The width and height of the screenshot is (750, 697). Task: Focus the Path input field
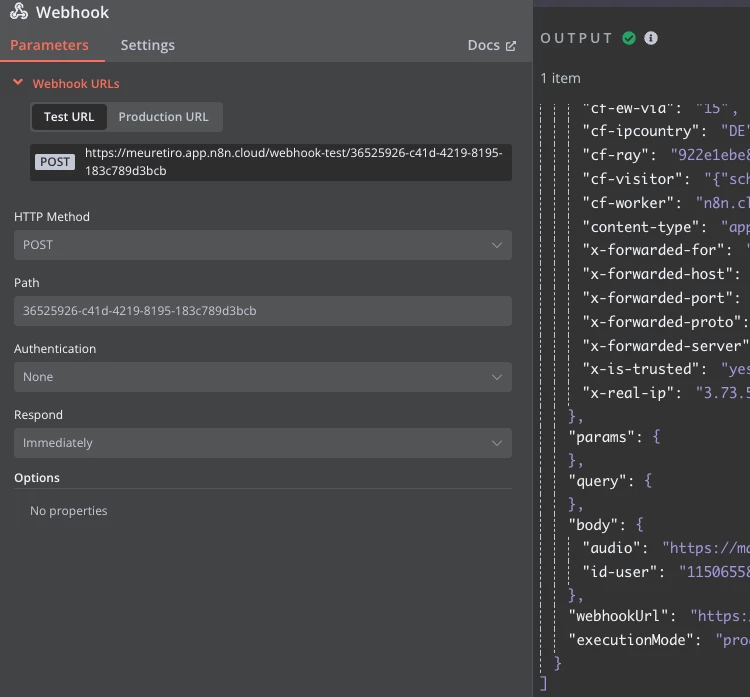tap(262, 311)
